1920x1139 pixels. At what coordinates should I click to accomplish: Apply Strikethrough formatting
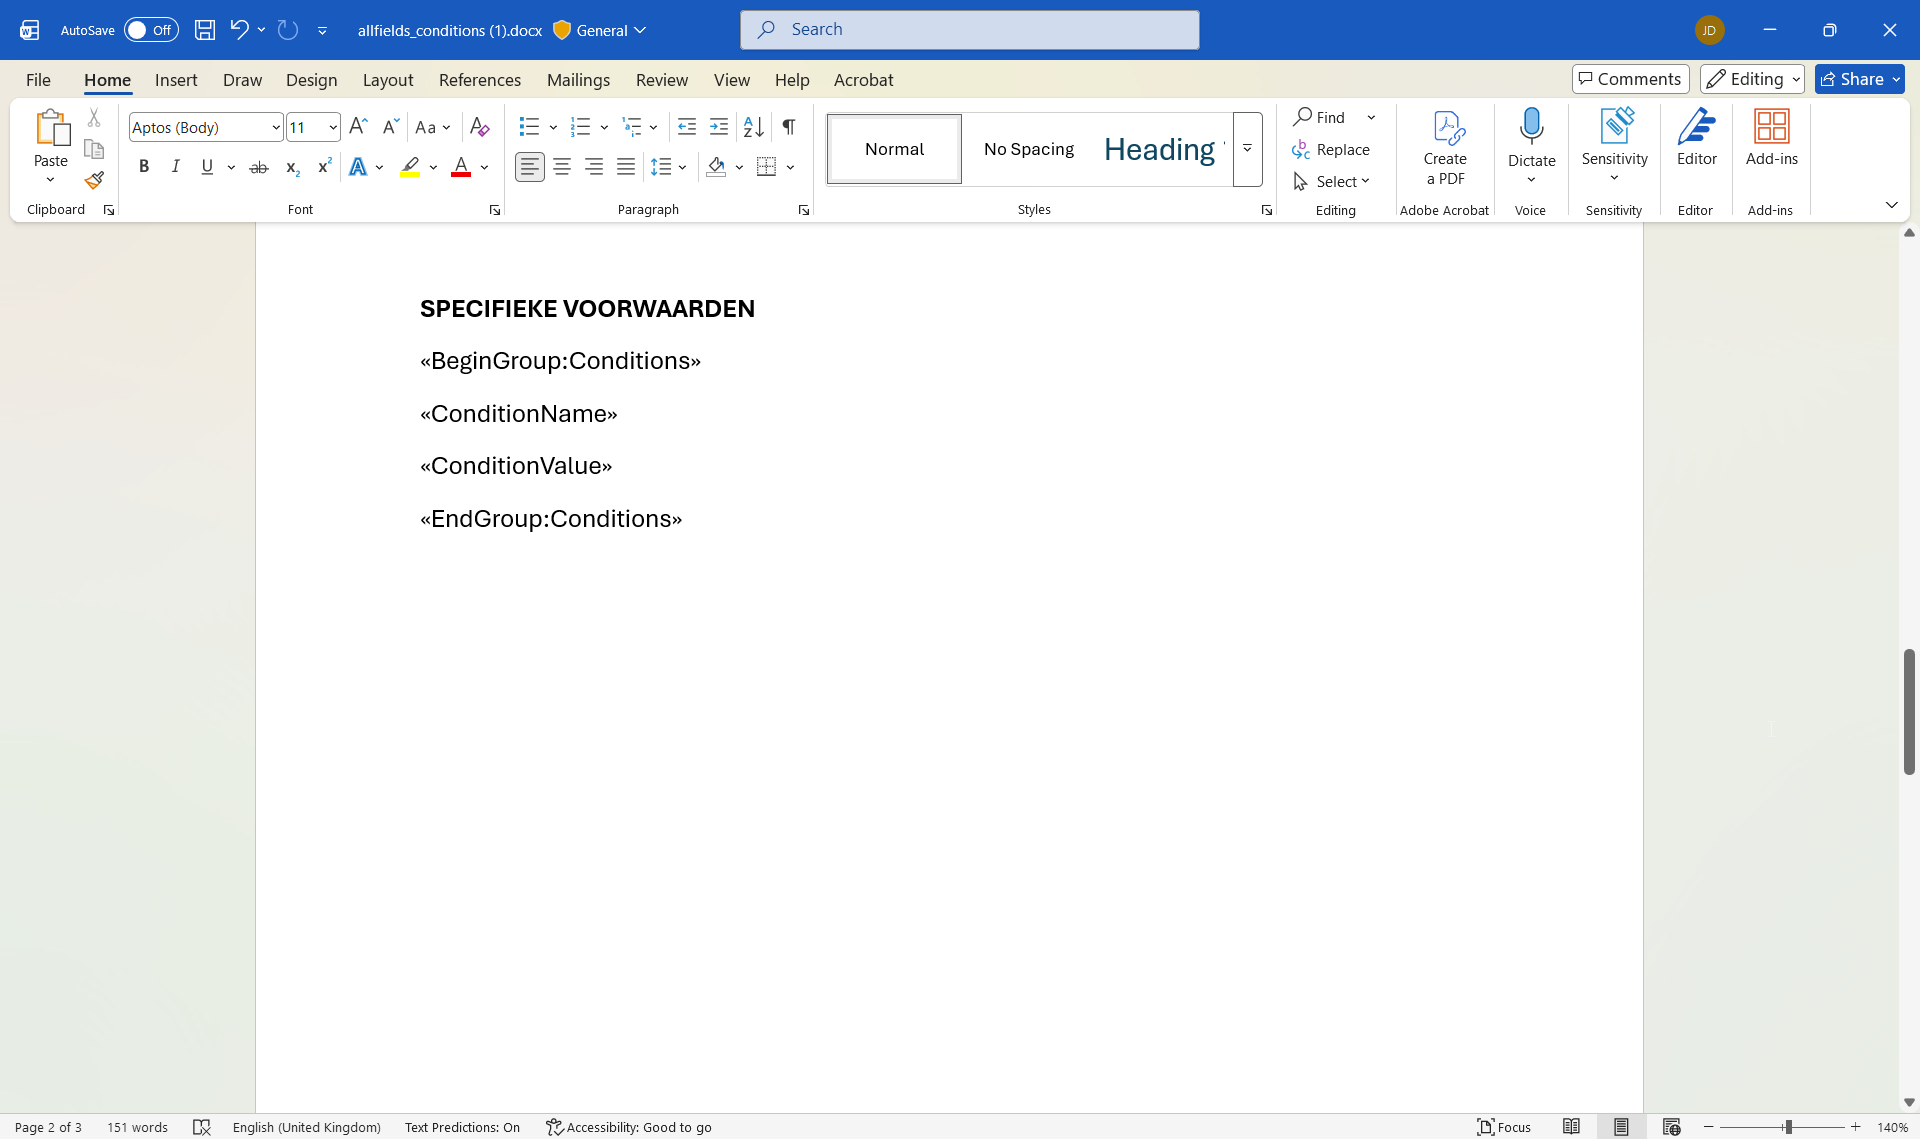[x=259, y=167]
